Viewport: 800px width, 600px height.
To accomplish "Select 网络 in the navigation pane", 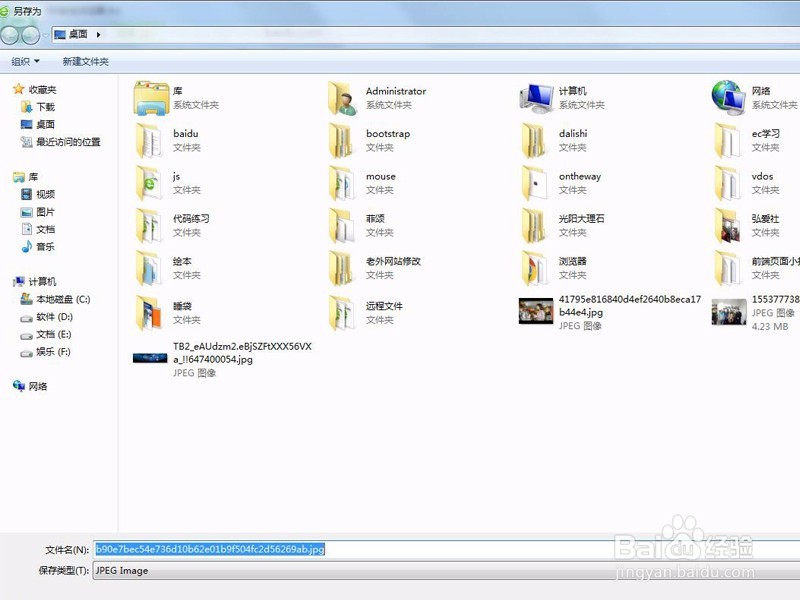I will click(x=30, y=386).
